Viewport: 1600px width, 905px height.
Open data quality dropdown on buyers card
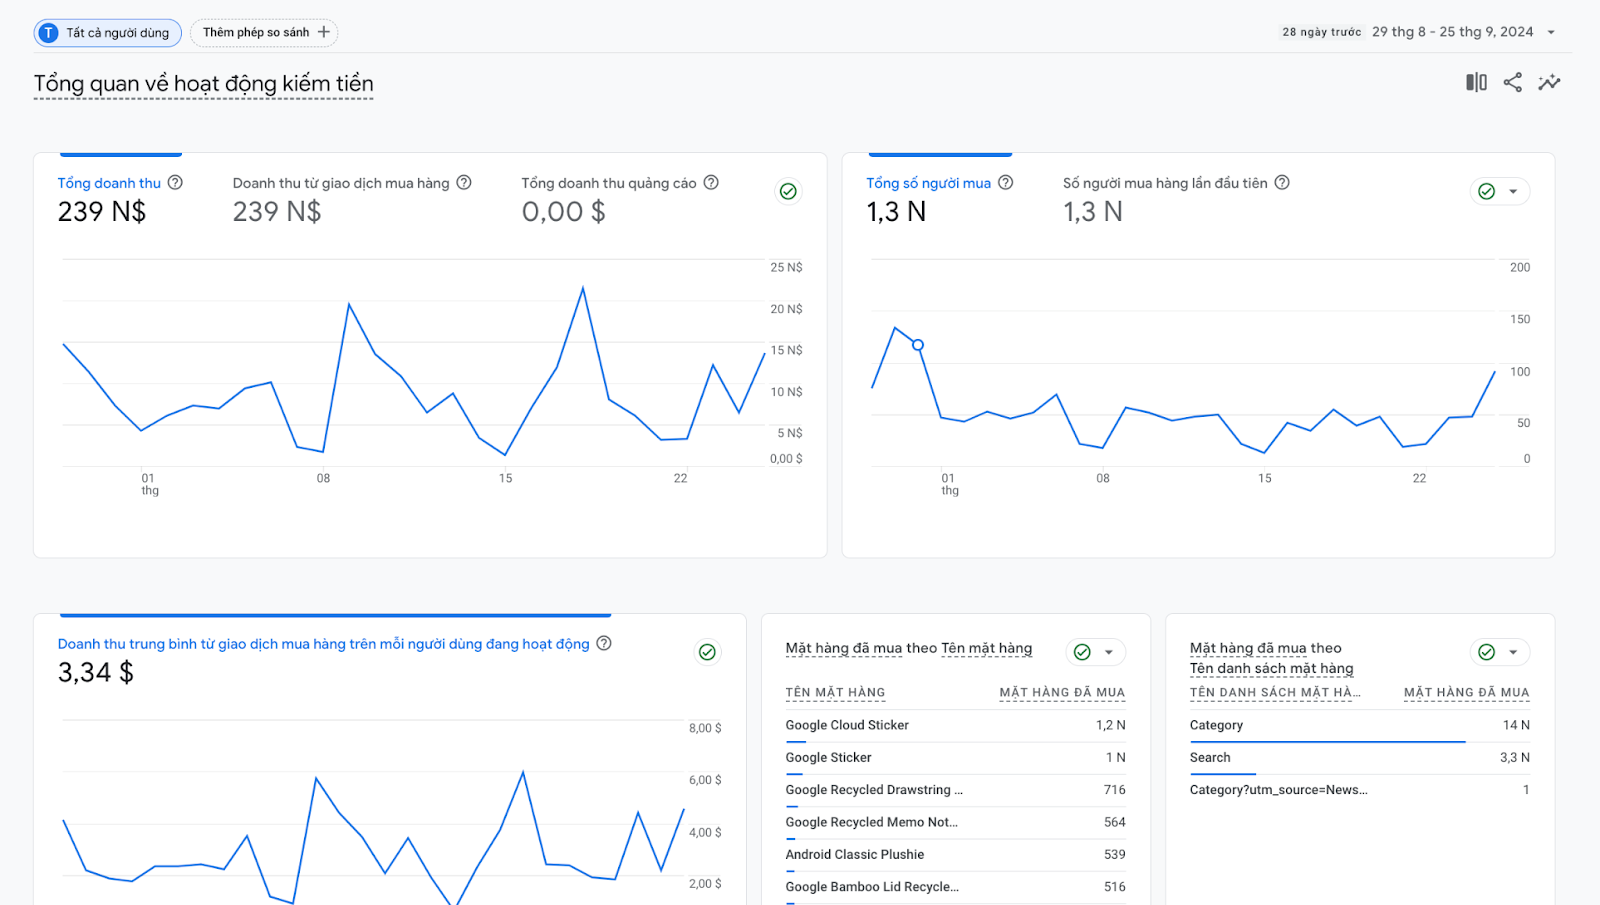coord(1500,191)
